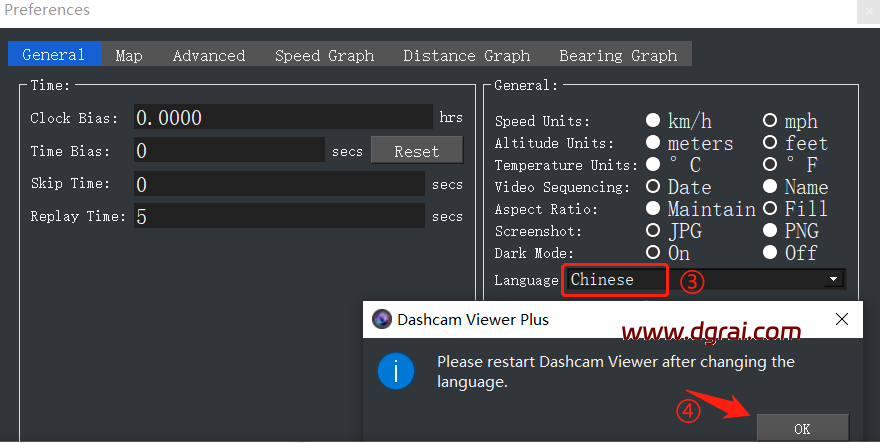Click OK in the restart dialog

[x=802, y=428]
